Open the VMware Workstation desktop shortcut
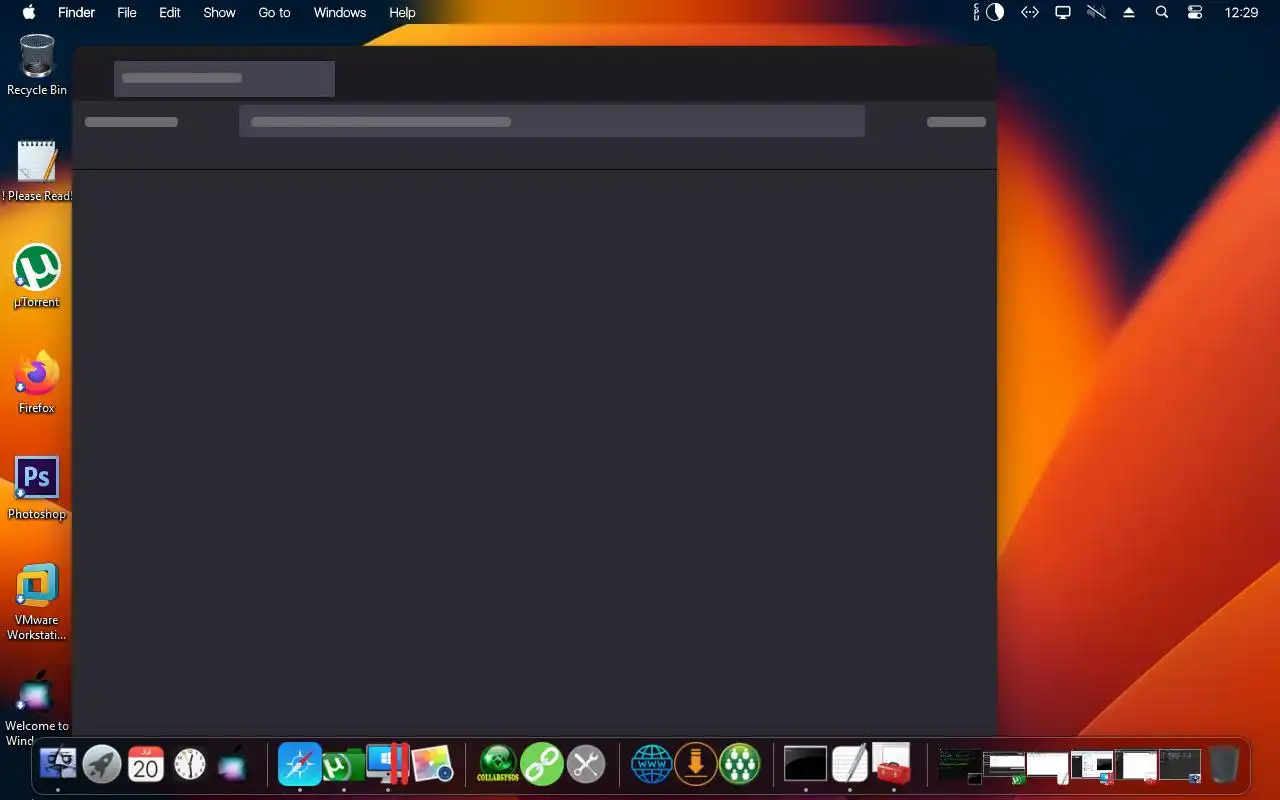This screenshot has width=1280, height=800. [x=37, y=601]
